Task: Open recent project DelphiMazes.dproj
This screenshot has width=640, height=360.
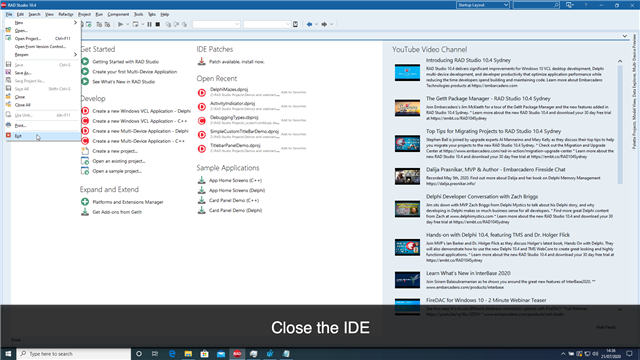Action: click(229, 89)
